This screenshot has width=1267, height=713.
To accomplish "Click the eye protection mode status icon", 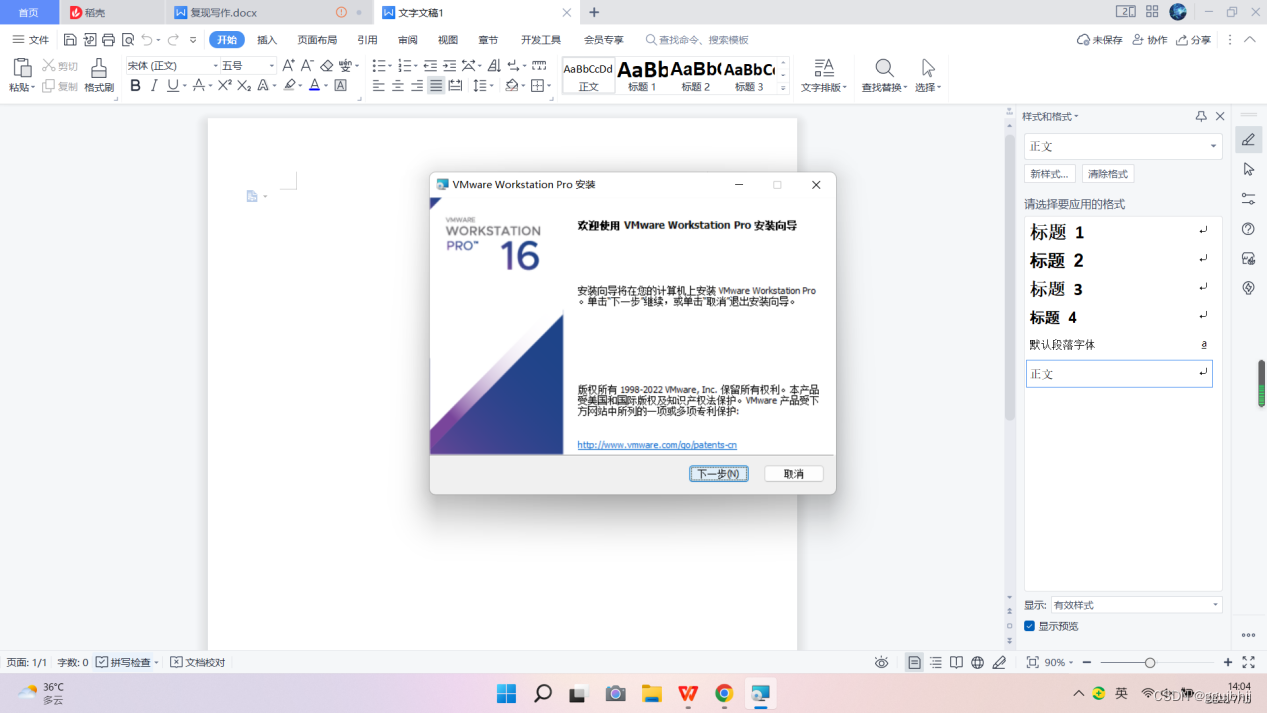I will (x=881, y=662).
